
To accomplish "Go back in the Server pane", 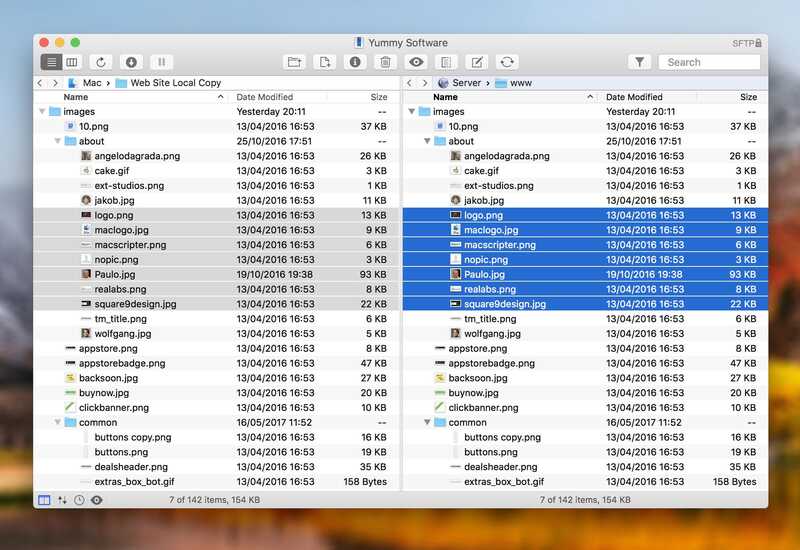I will click(409, 83).
